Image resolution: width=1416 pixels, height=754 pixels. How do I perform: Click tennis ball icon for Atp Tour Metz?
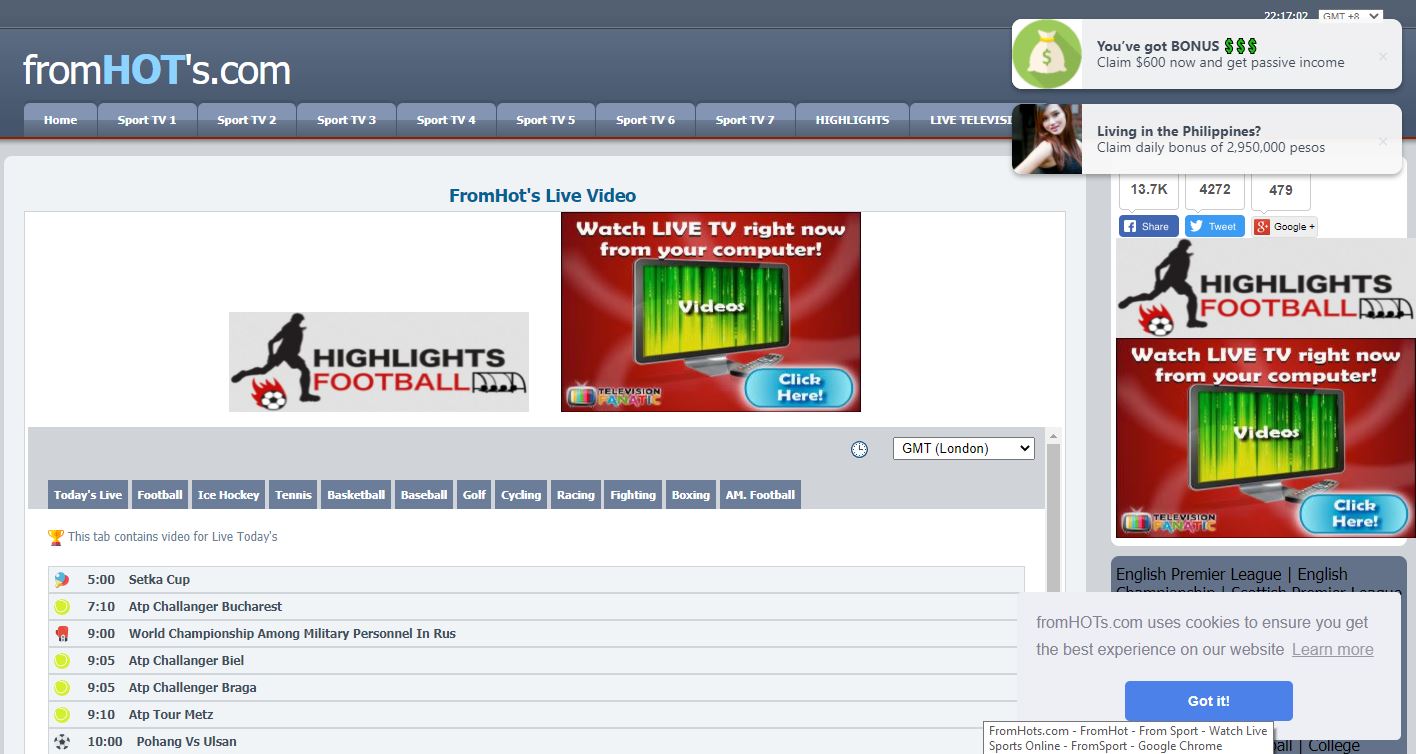point(62,714)
